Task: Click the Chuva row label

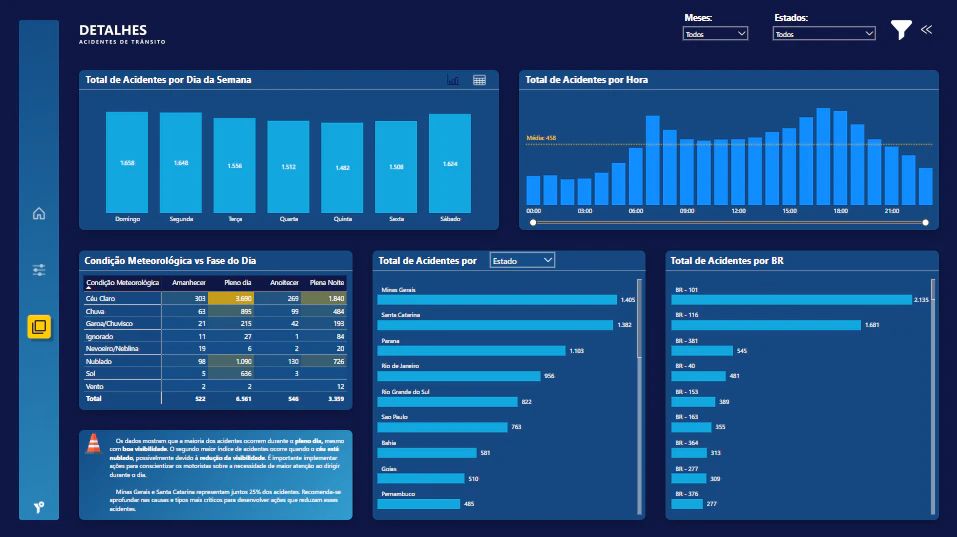Action: [95, 311]
